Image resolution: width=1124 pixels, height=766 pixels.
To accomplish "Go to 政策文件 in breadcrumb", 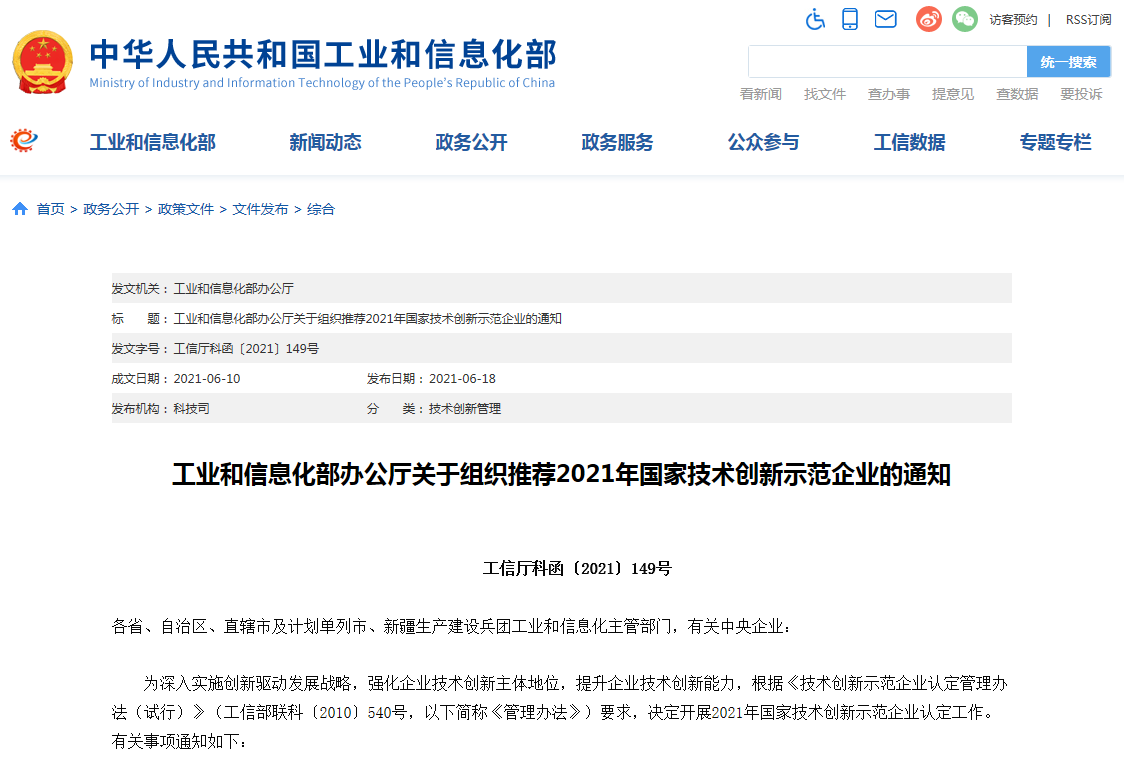I will (186, 209).
